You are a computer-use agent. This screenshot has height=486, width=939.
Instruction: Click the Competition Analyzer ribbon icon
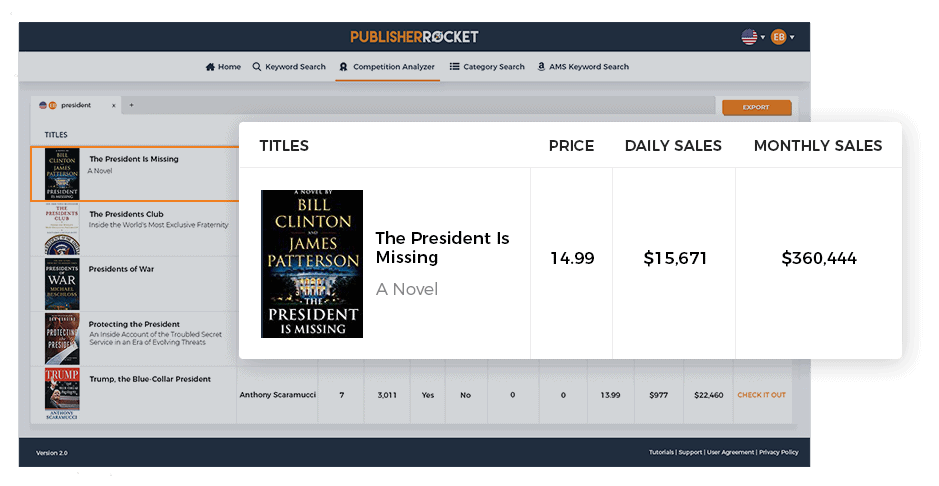pos(343,67)
